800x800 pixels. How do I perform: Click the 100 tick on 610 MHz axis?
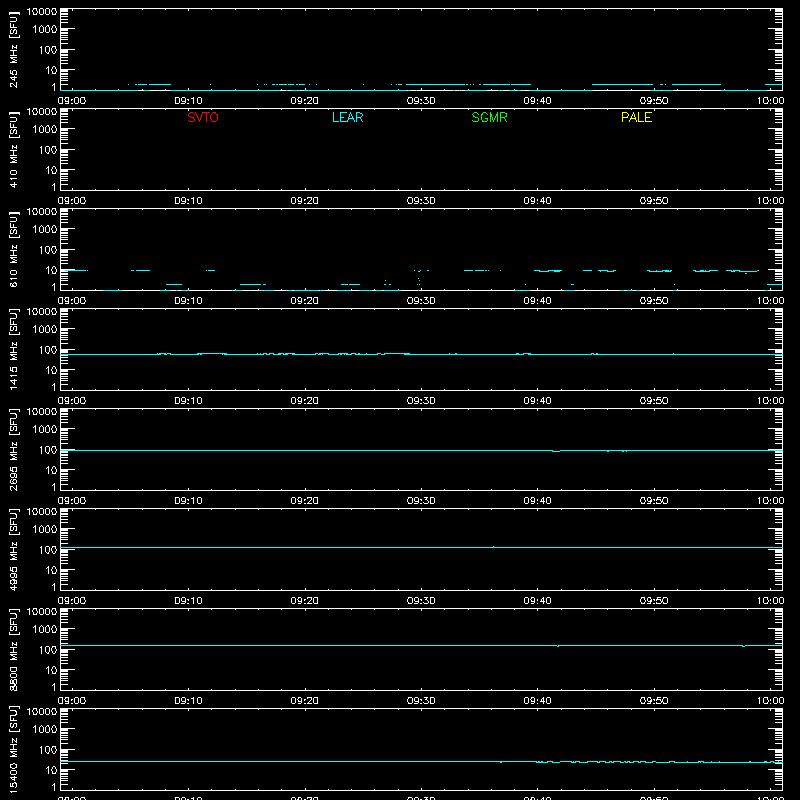point(48,250)
